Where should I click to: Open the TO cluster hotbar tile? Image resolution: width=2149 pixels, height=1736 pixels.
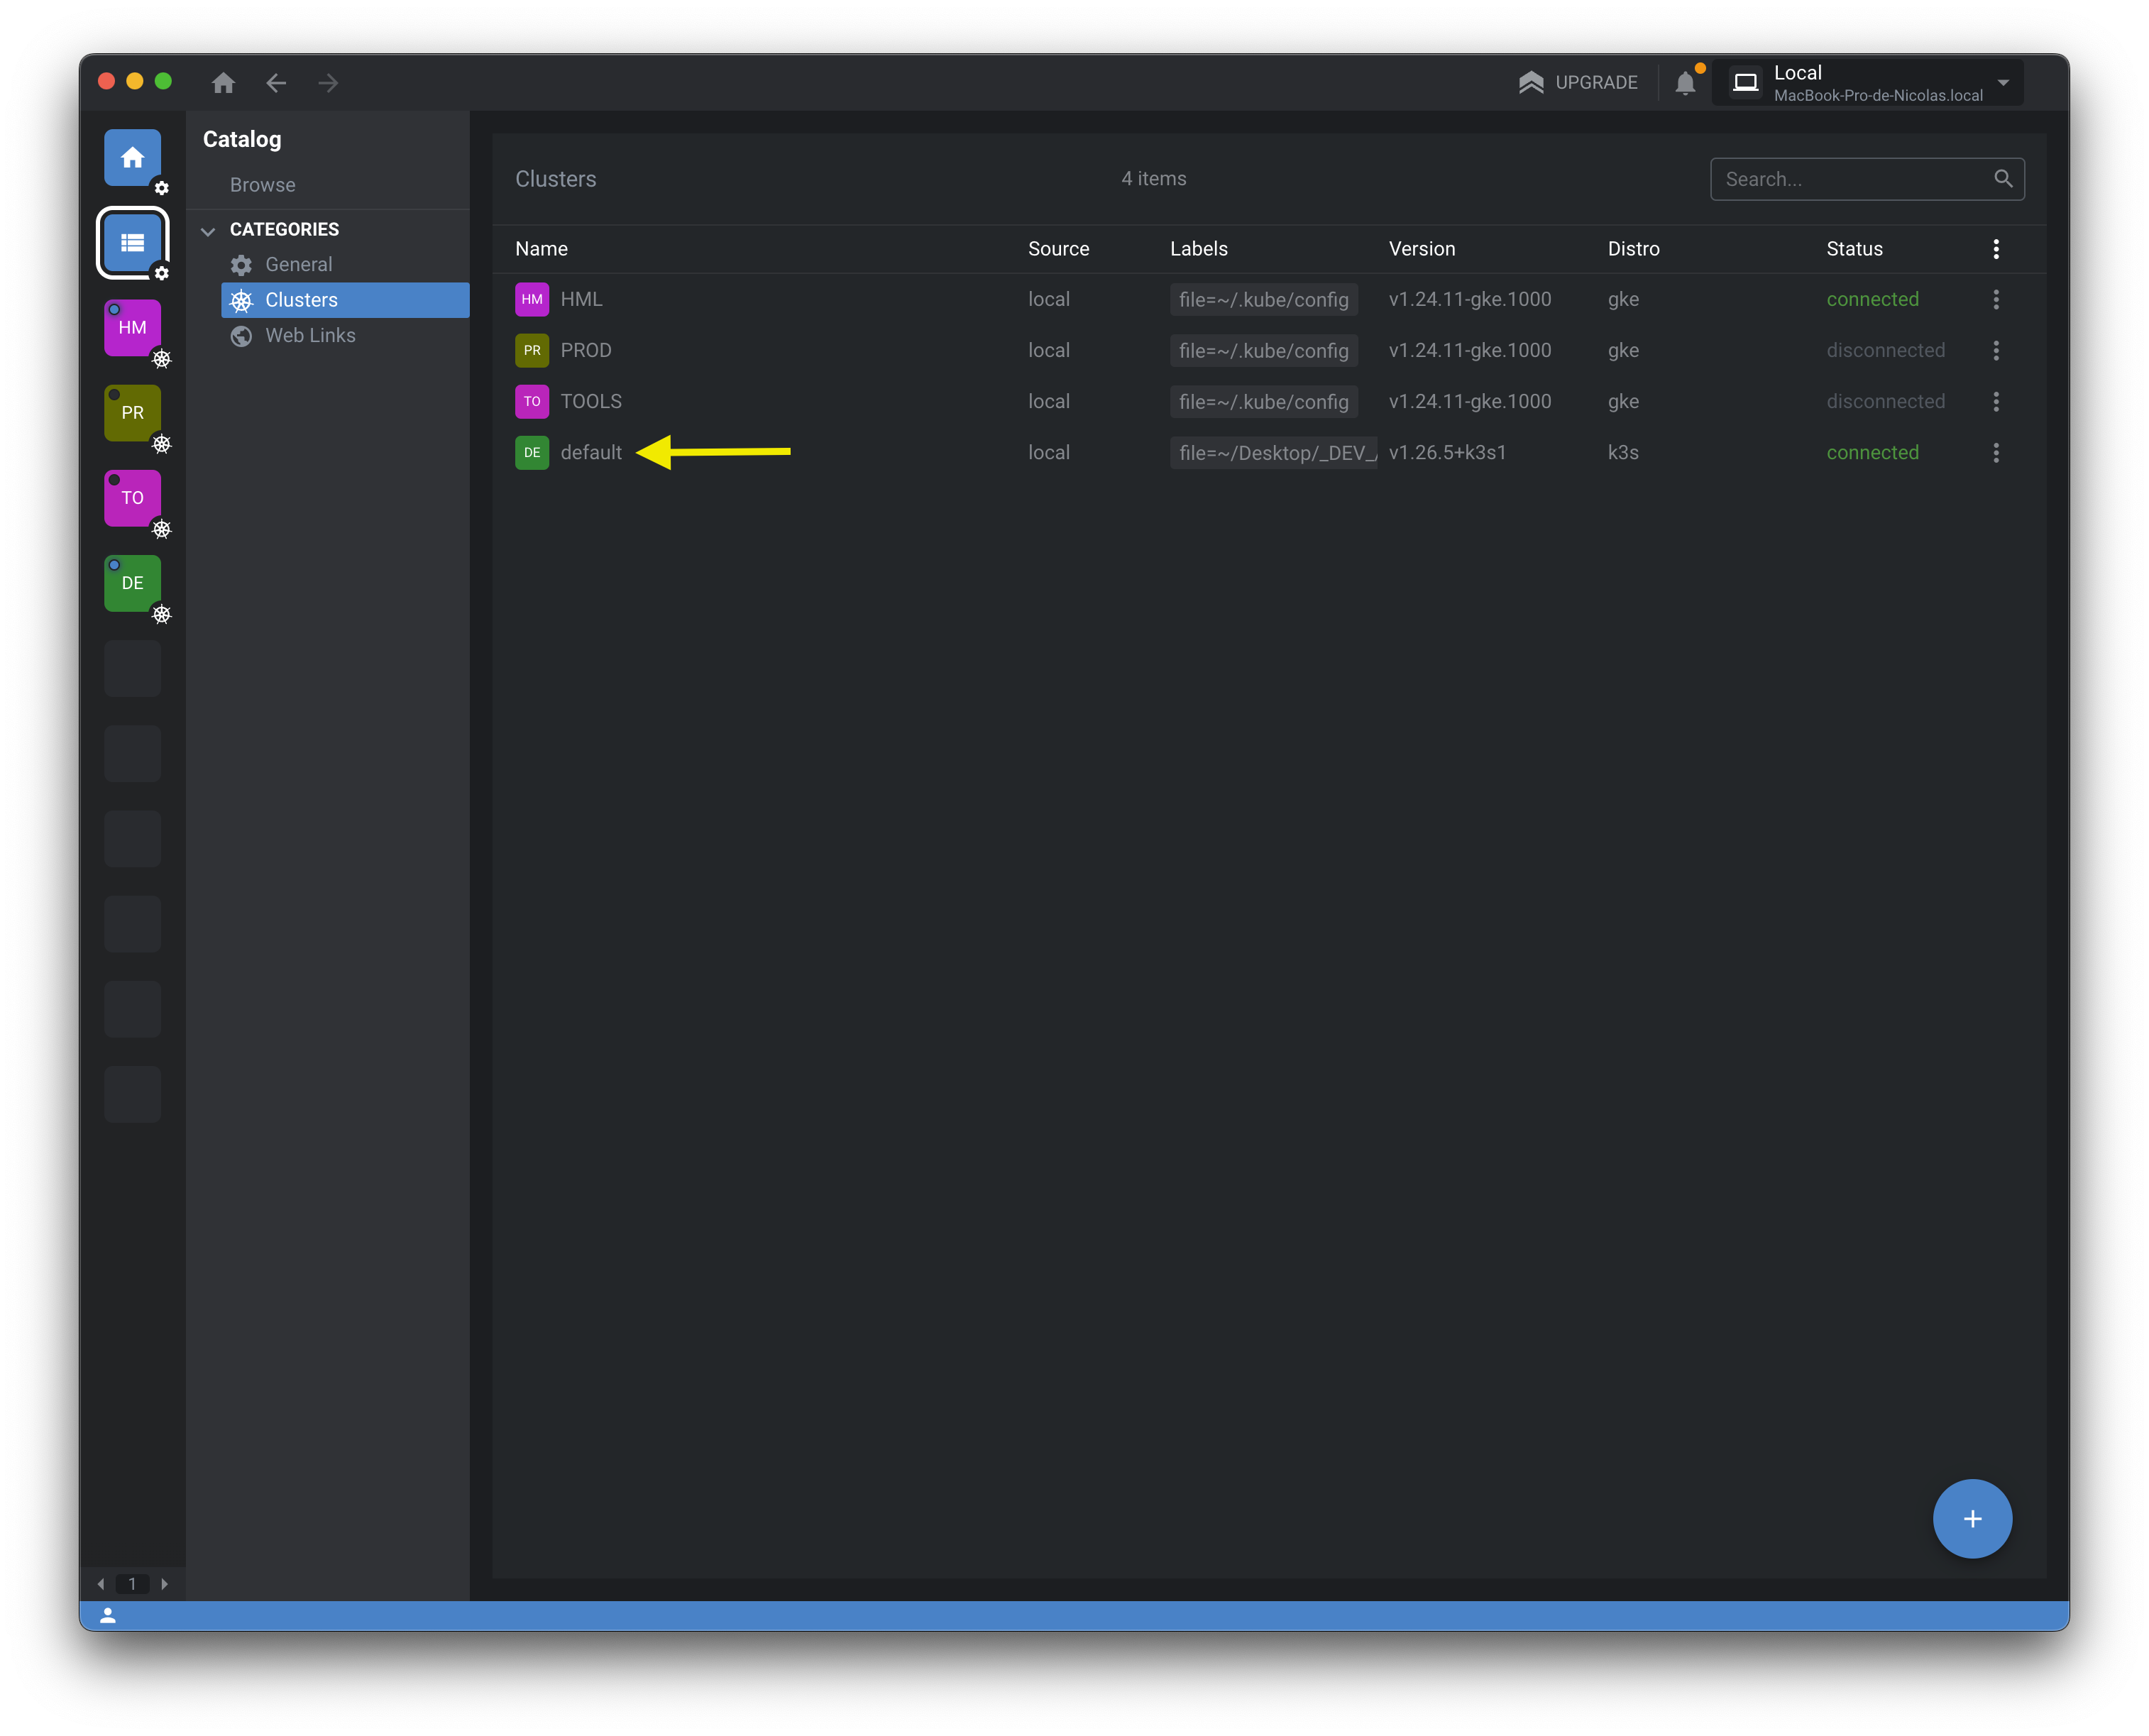coord(133,498)
